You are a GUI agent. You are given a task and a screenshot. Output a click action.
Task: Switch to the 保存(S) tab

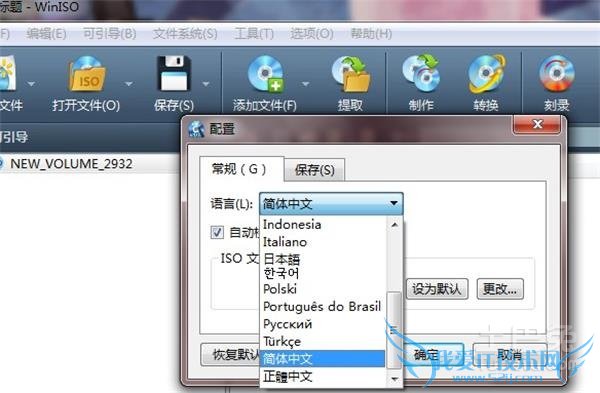click(315, 170)
